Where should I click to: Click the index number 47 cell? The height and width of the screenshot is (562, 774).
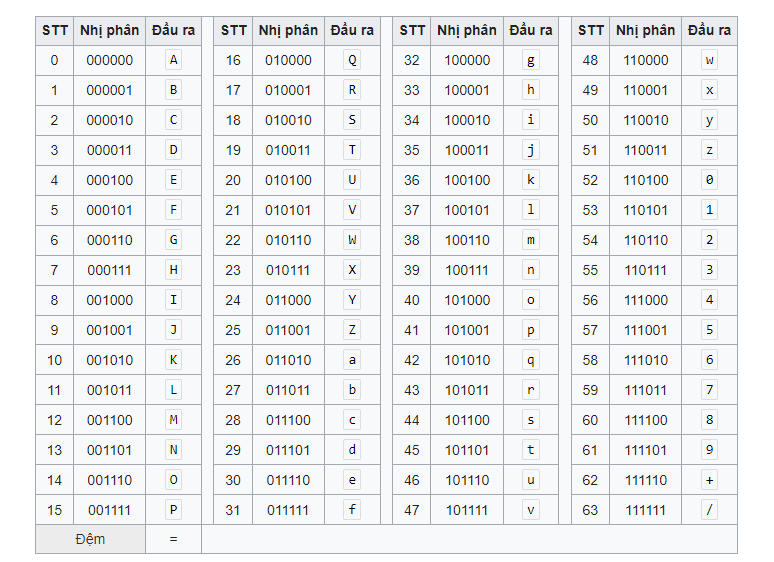click(x=411, y=510)
